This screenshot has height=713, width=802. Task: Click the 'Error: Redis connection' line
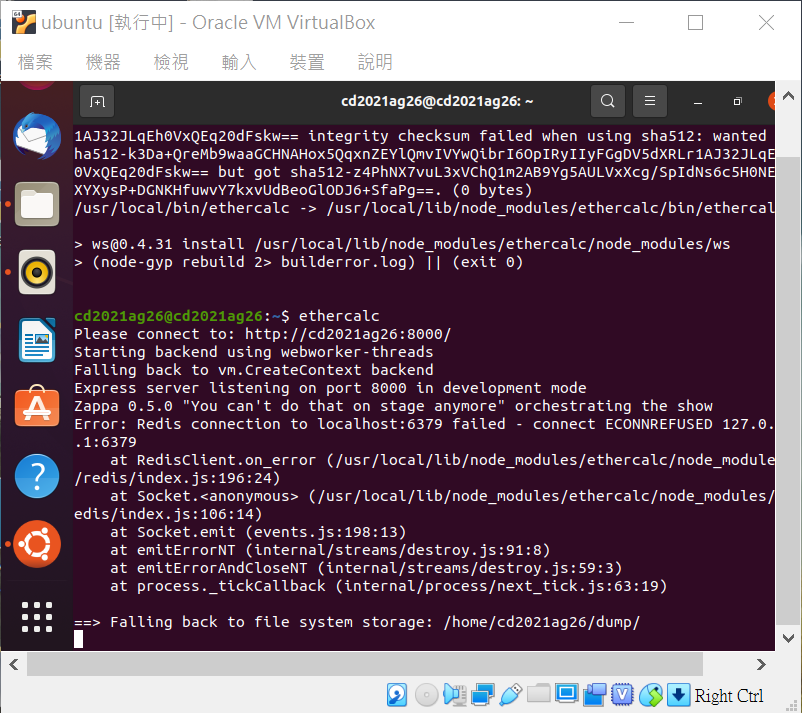click(x=424, y=424)
